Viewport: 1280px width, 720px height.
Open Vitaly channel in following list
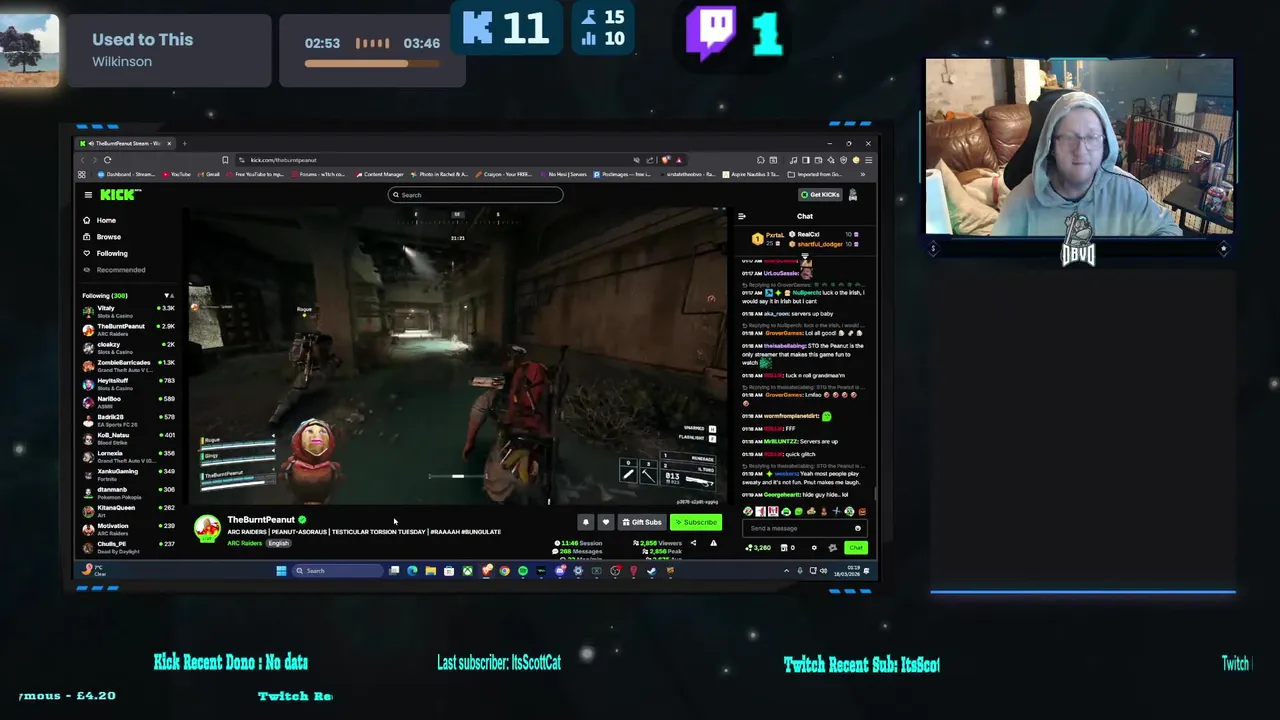click(x=128, y=311)
